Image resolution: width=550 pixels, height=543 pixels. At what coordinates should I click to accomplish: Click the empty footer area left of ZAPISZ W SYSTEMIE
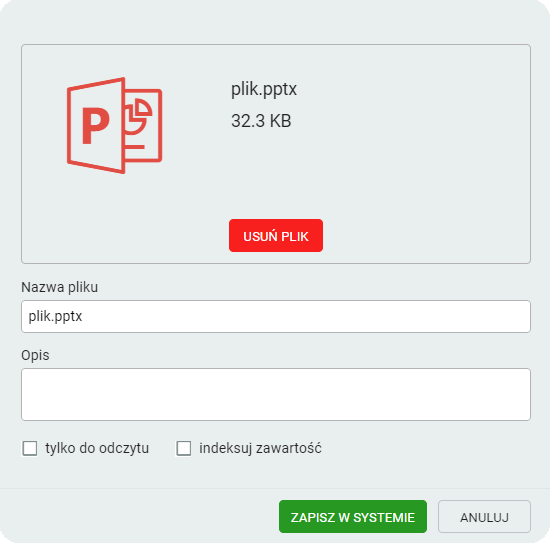pyautogui.click(x=140, y=517)
